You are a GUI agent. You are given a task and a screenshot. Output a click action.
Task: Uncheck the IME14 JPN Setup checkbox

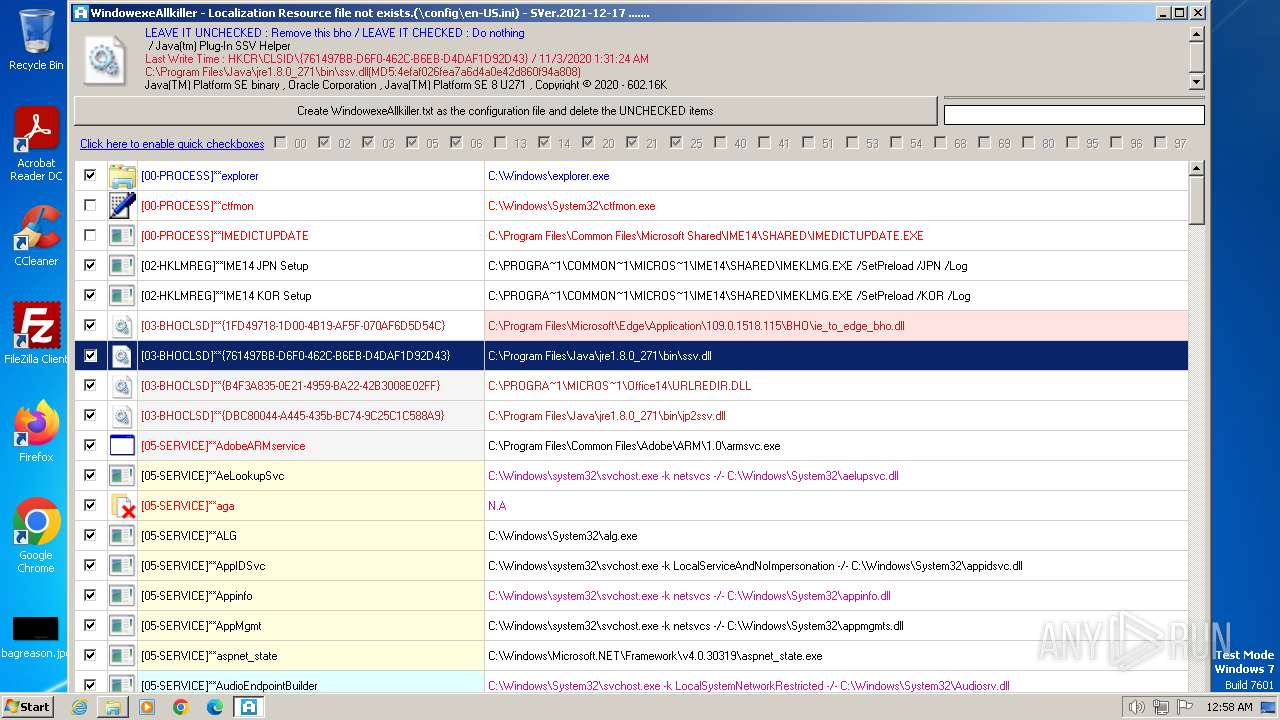click(90, 265)
